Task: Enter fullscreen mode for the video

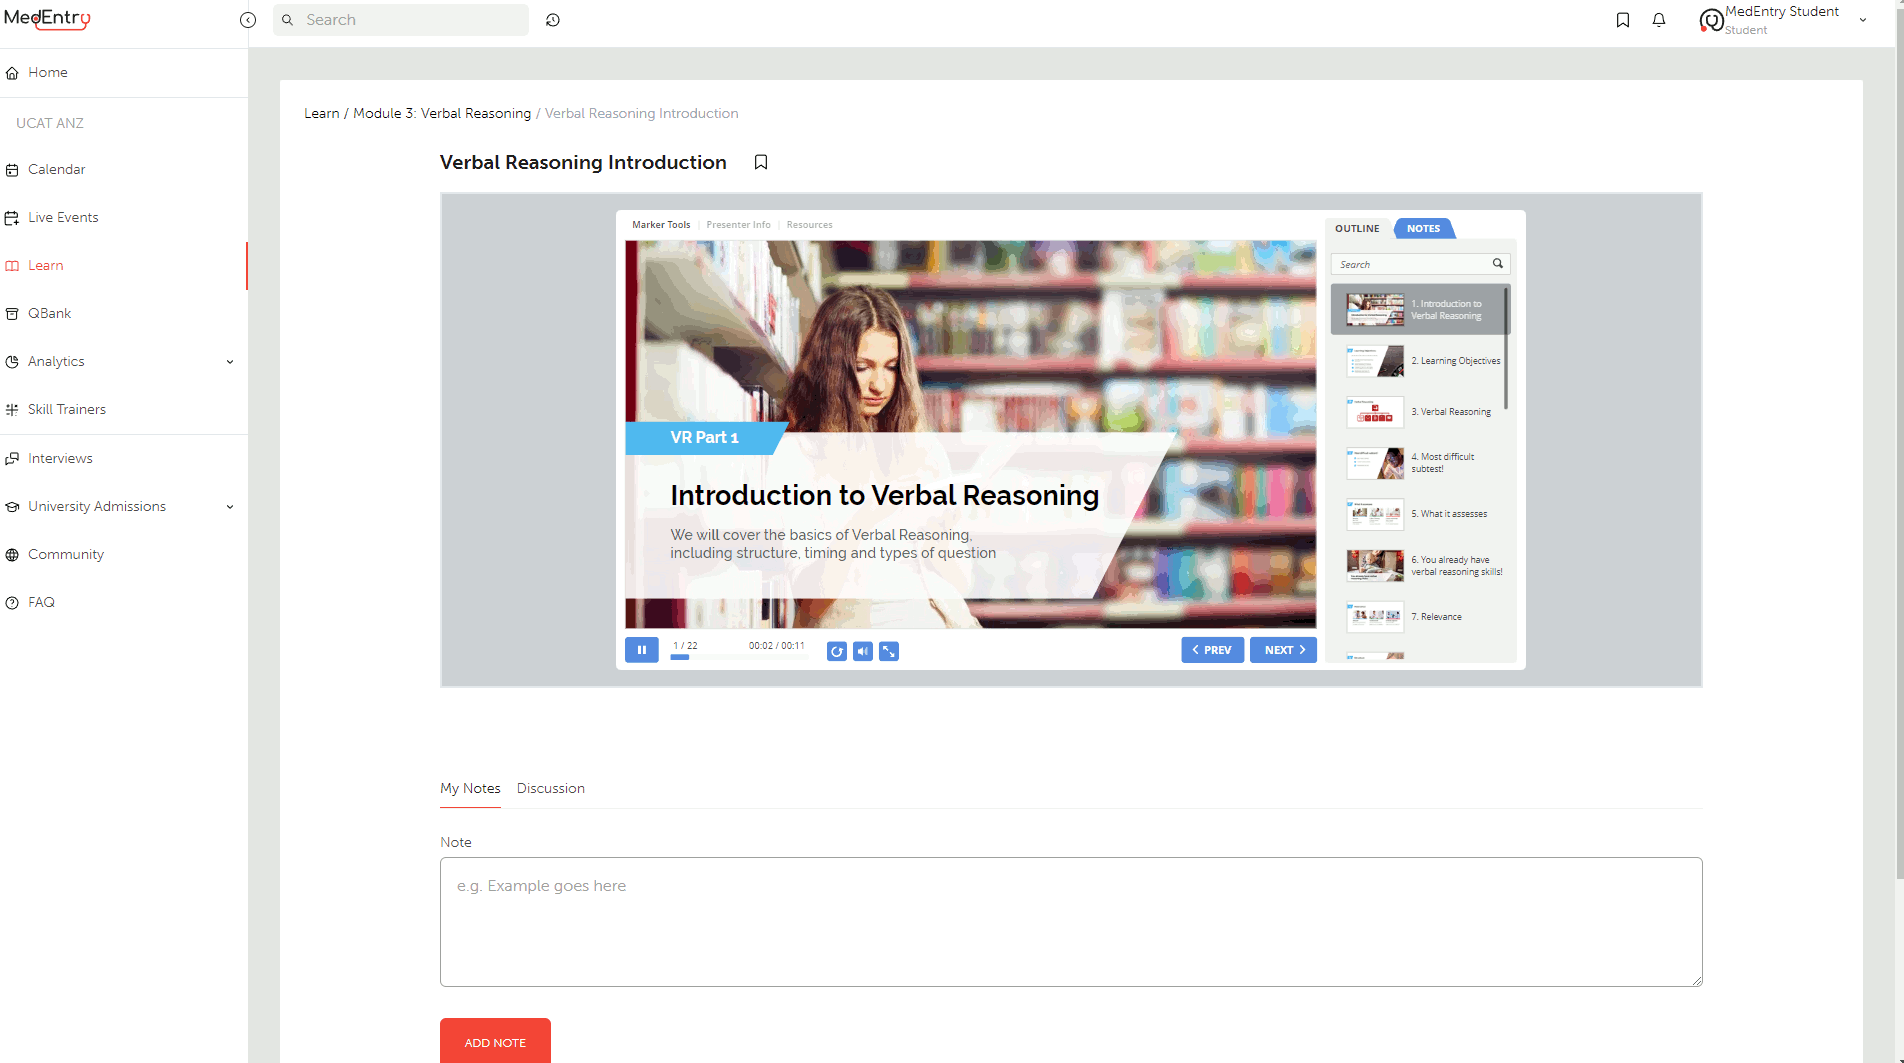Action: tap(889, 651)
